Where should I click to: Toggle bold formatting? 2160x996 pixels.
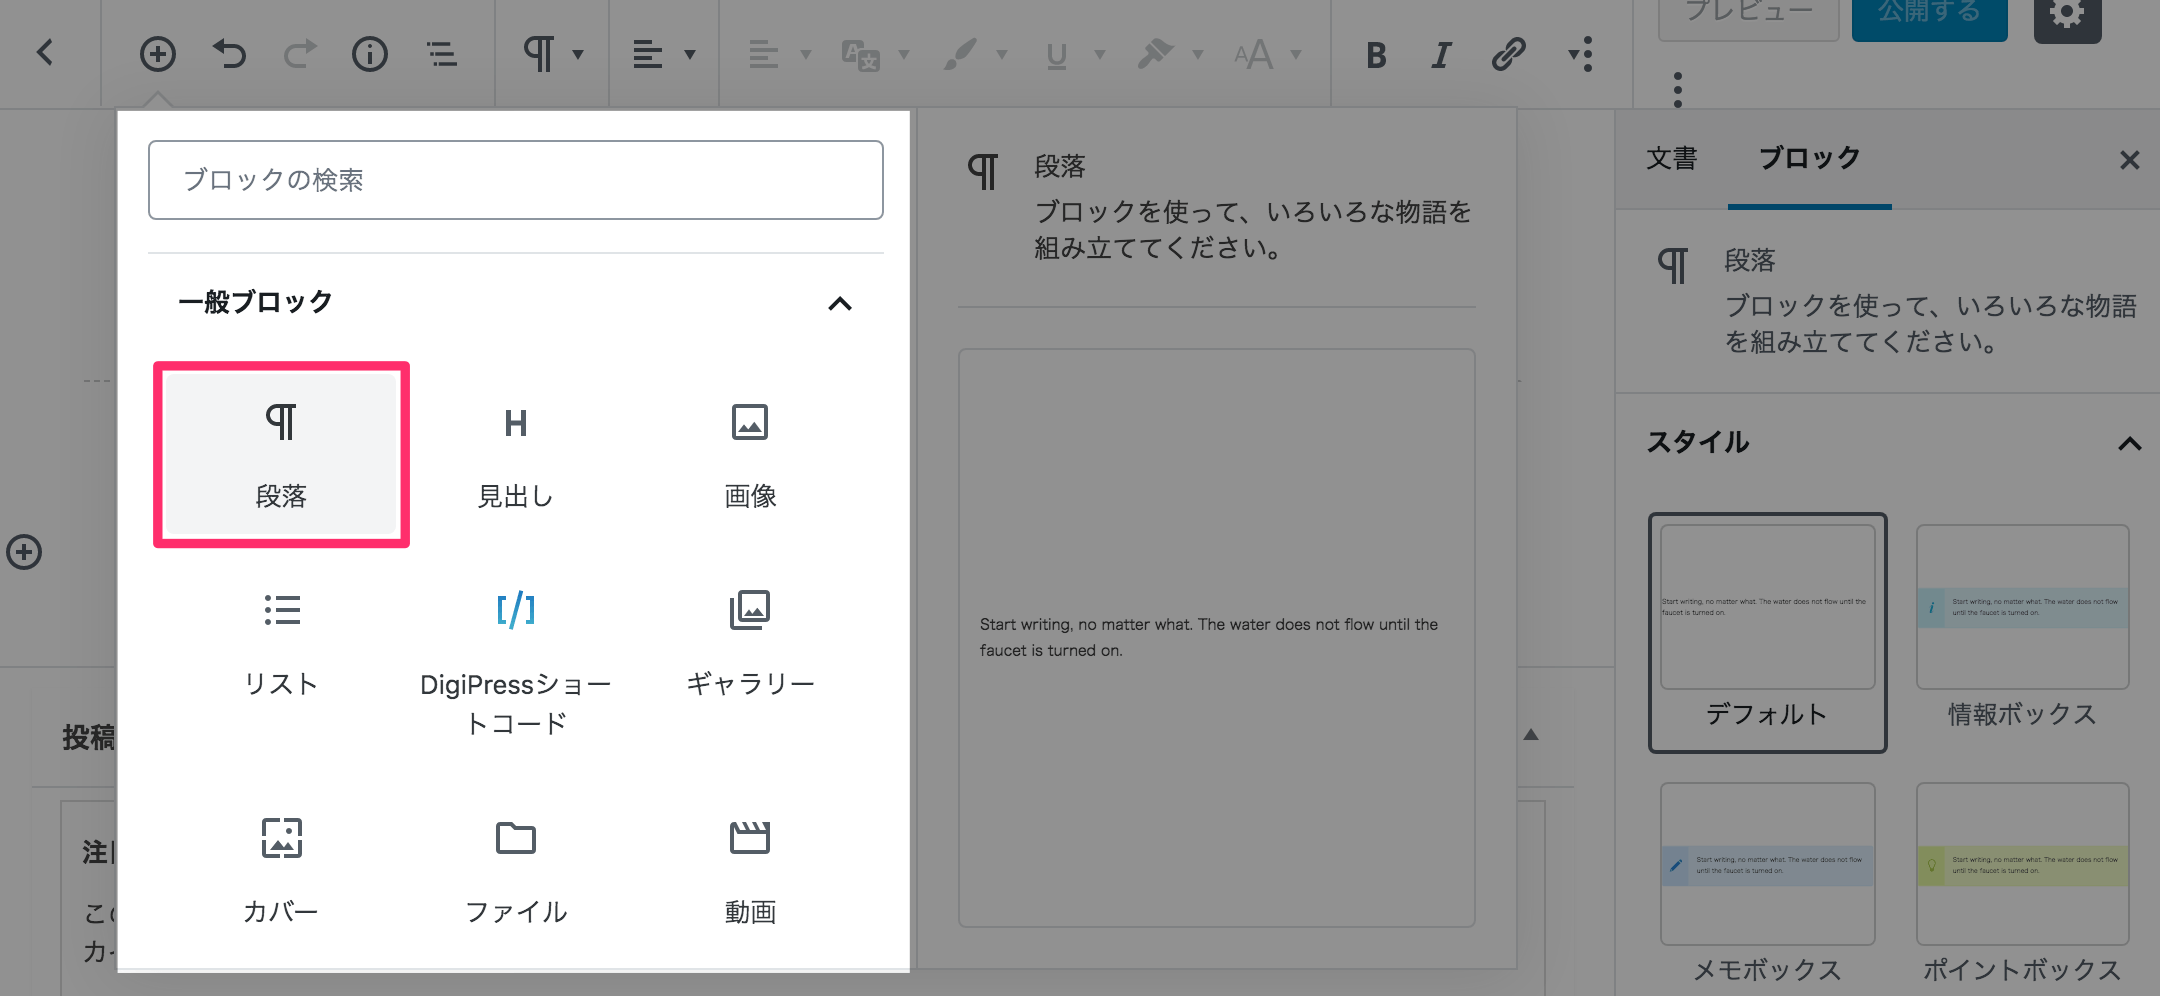point(1376,55)
